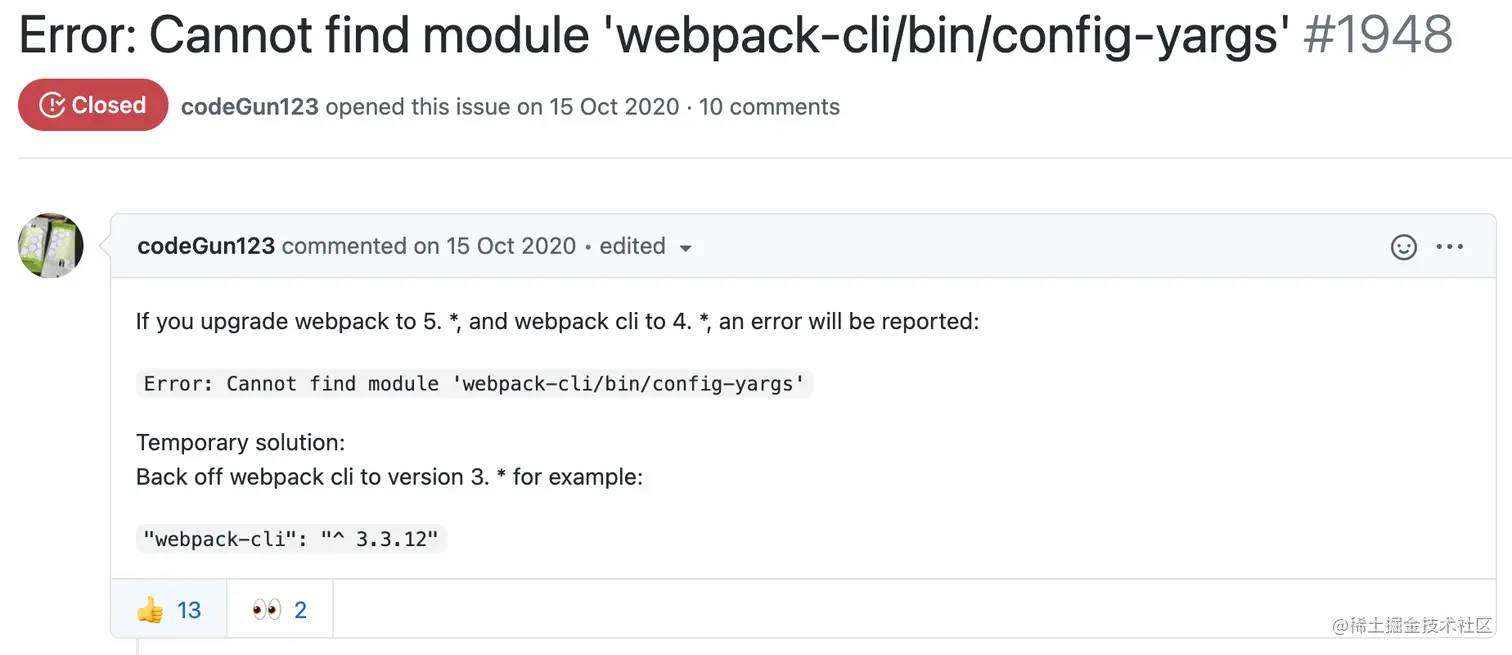Image resolution: width=1512 pixels, height=655 pixels.
Task: Click the 'Back off webpack cli' line
Action: [x=389, y=477]
